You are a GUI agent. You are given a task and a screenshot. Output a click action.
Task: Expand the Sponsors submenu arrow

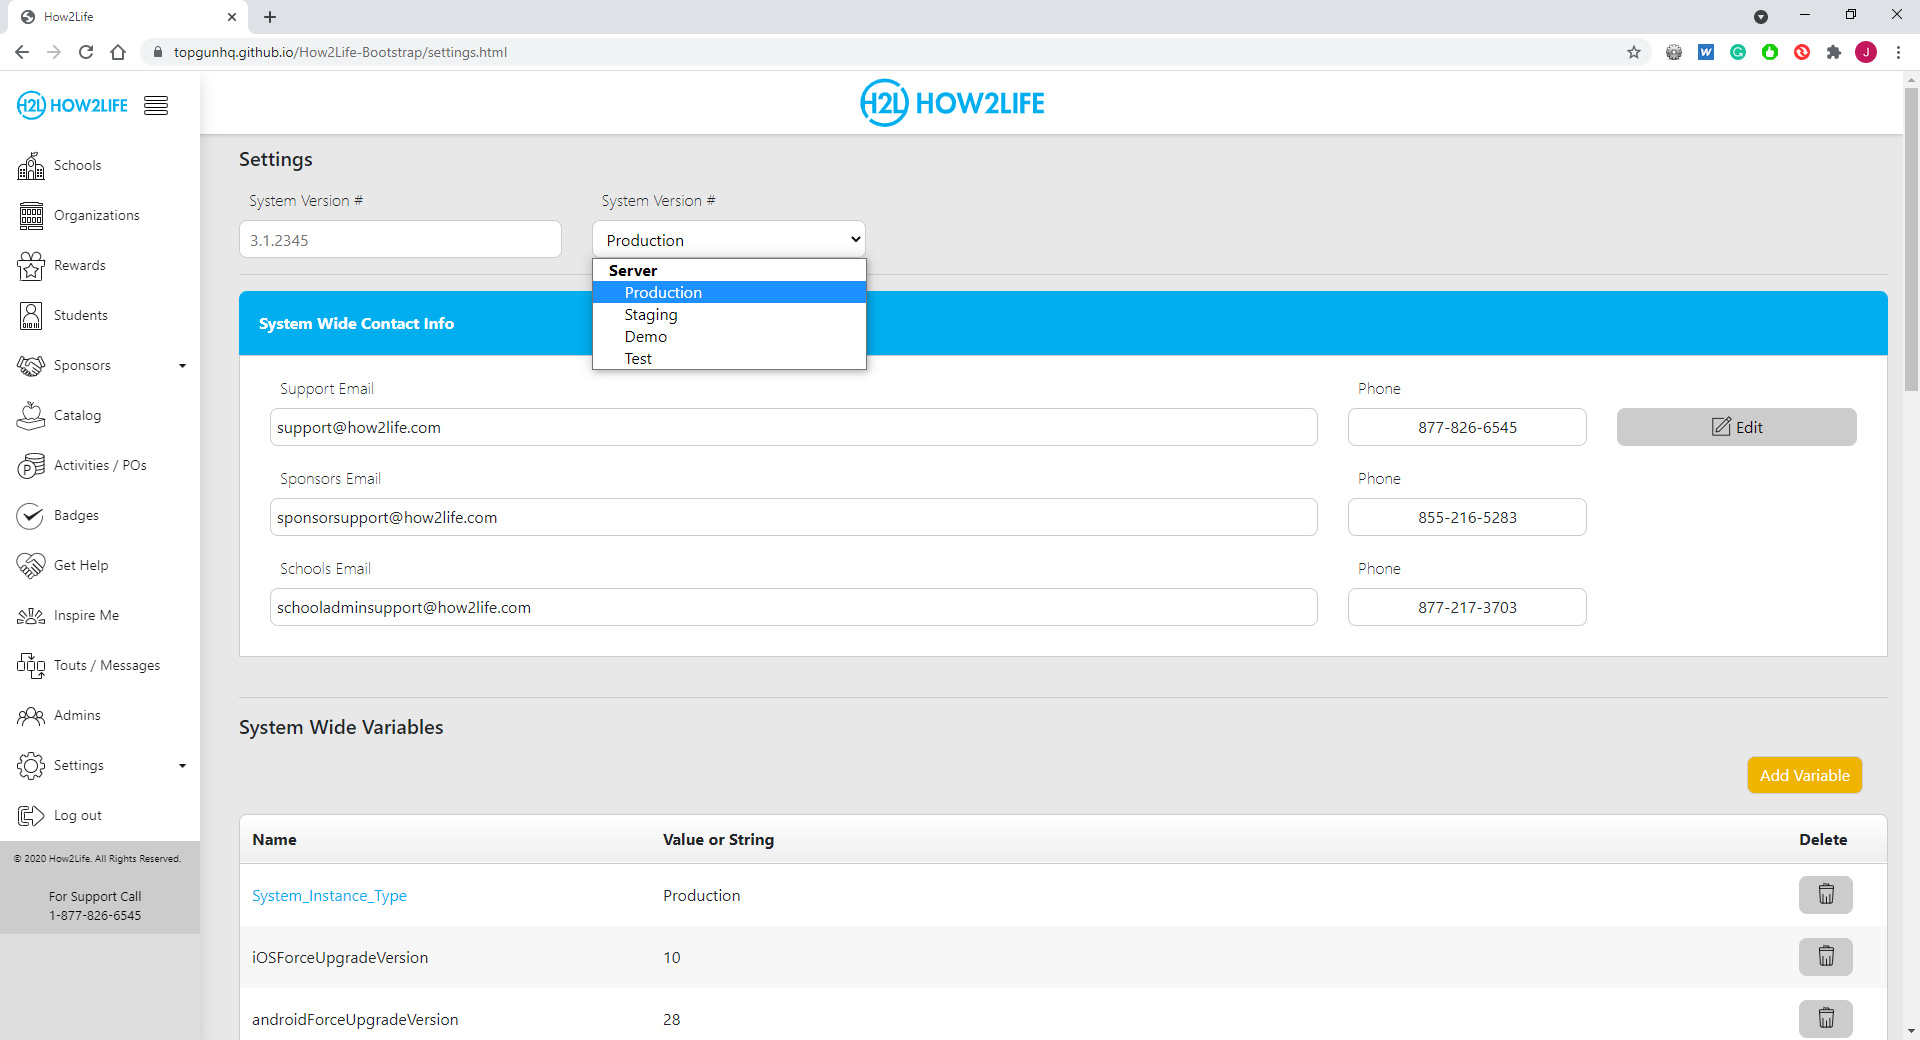(x=182, y=366)
